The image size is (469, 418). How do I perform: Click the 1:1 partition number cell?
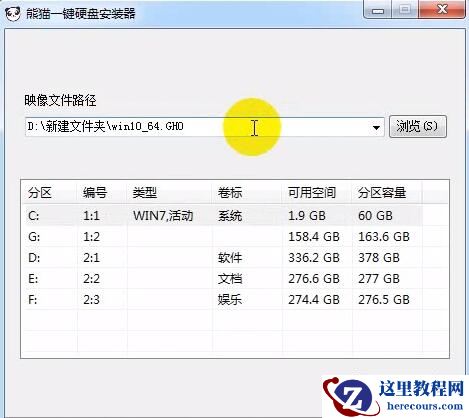pos(91,216)
